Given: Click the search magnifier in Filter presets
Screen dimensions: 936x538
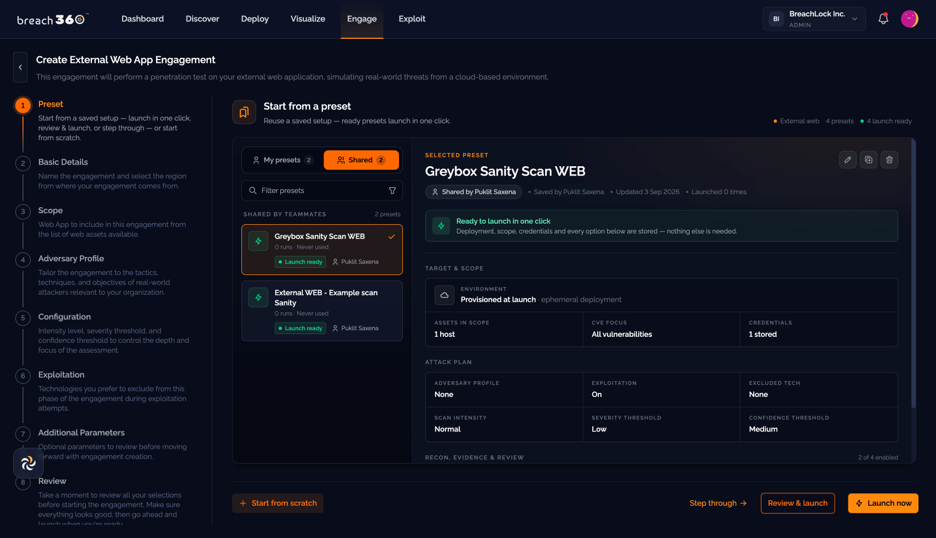Looking at the screenshot, I should click(x=253, y=190).
